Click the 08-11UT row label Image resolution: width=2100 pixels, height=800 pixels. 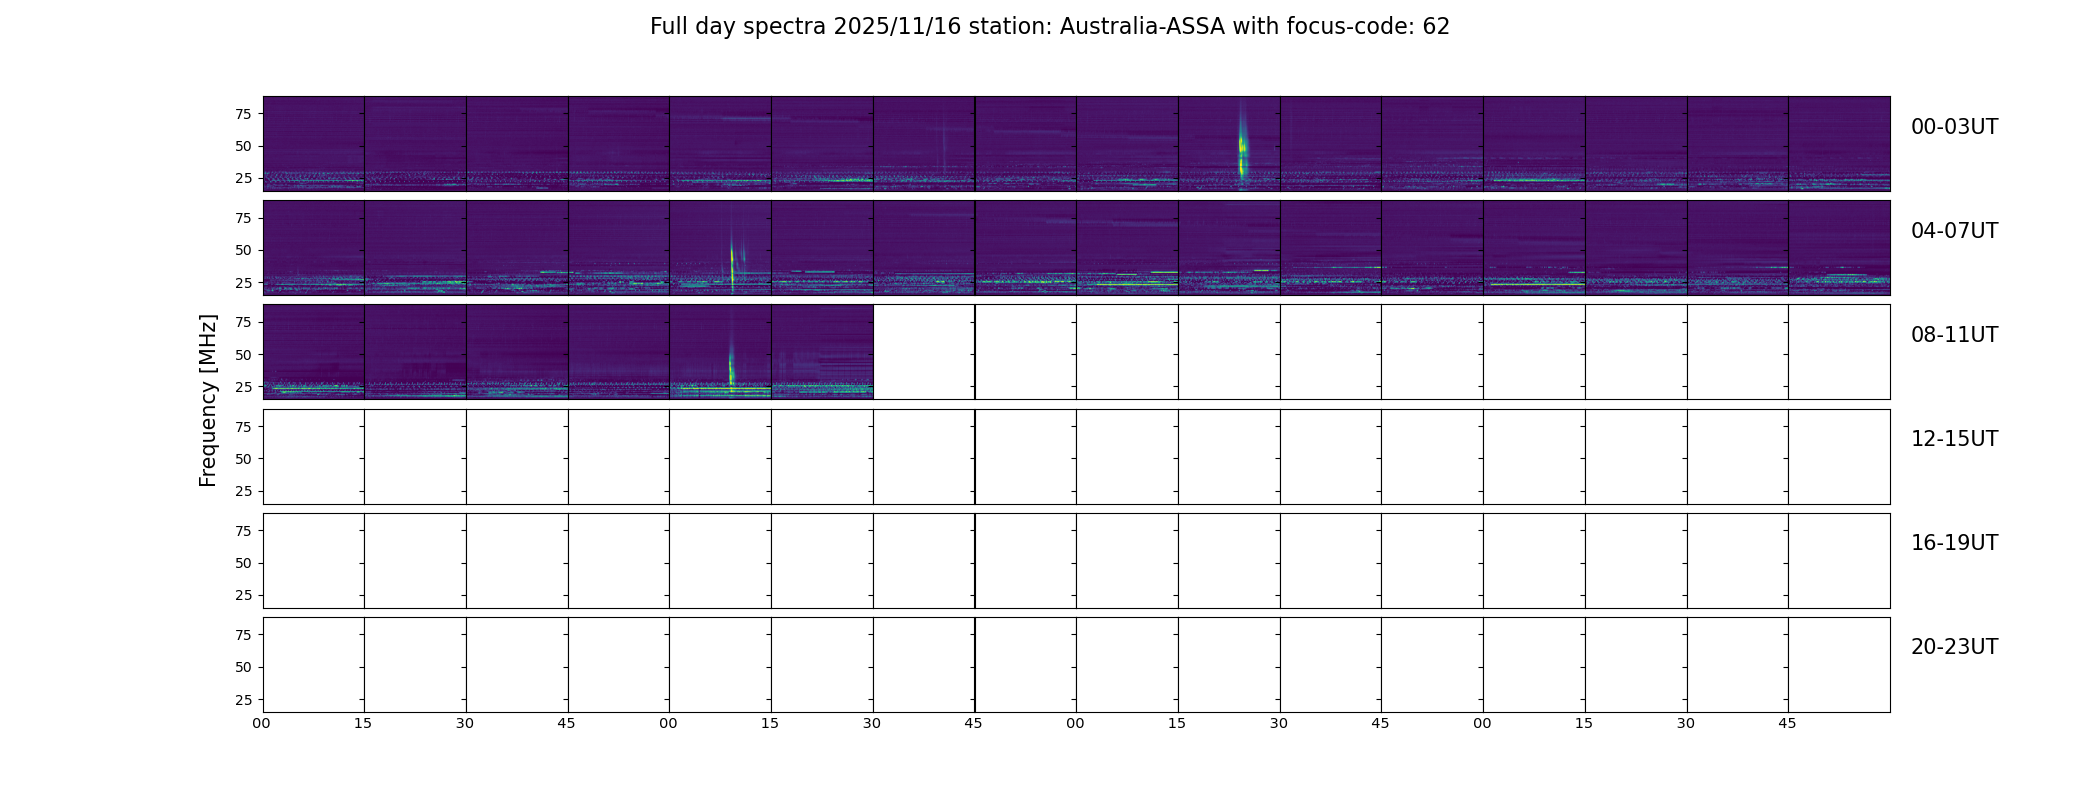click(x=1954, y=335)
